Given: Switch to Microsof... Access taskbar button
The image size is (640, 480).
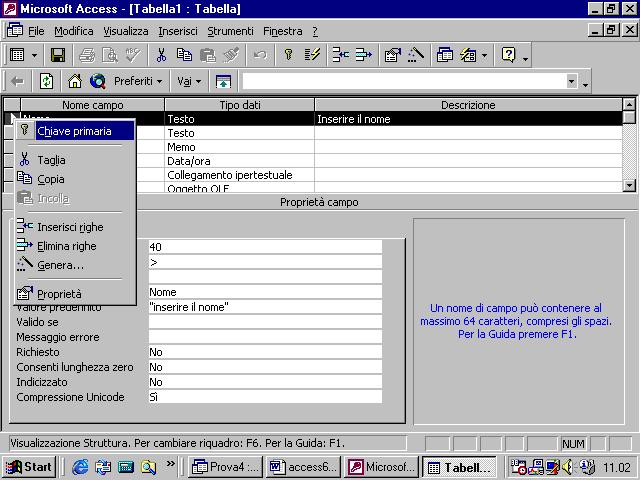Looking at the screenshot, I should 382,467.
